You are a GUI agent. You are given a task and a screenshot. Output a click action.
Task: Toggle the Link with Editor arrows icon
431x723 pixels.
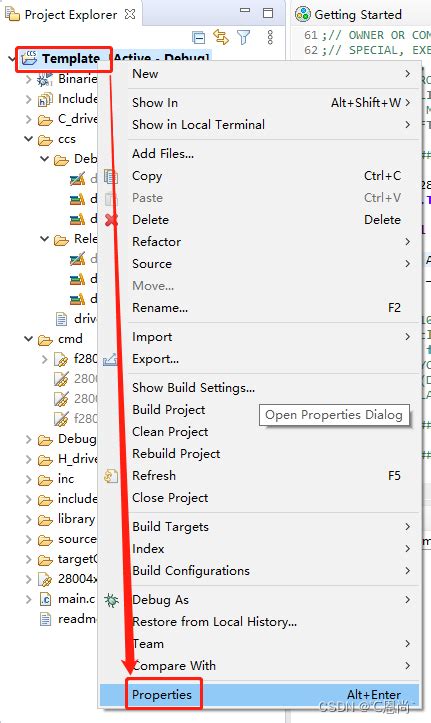(x=221, y=37)
